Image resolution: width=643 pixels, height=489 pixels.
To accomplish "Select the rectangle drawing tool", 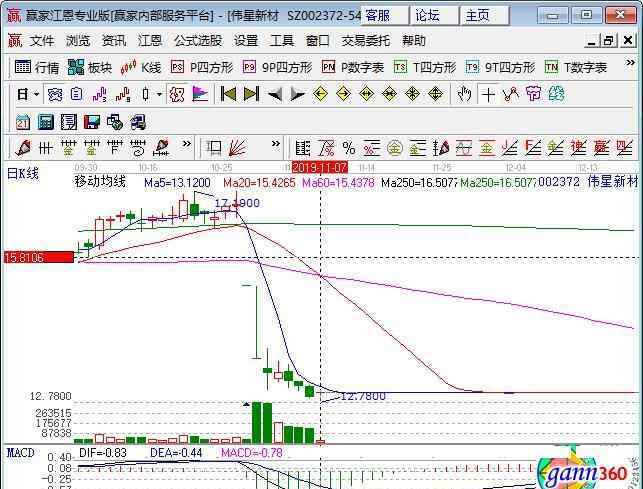I will point(214,148).
